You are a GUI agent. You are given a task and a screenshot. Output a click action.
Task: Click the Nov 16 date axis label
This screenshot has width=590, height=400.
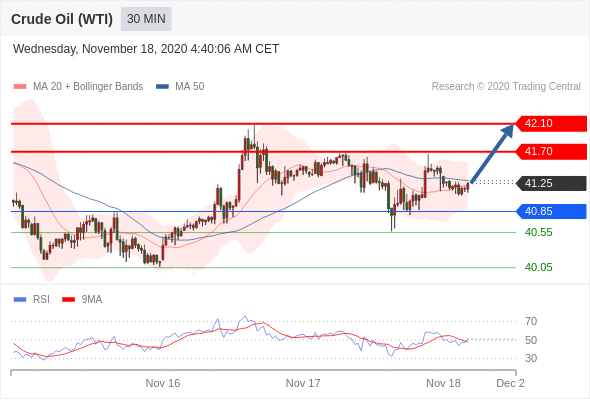163,383
